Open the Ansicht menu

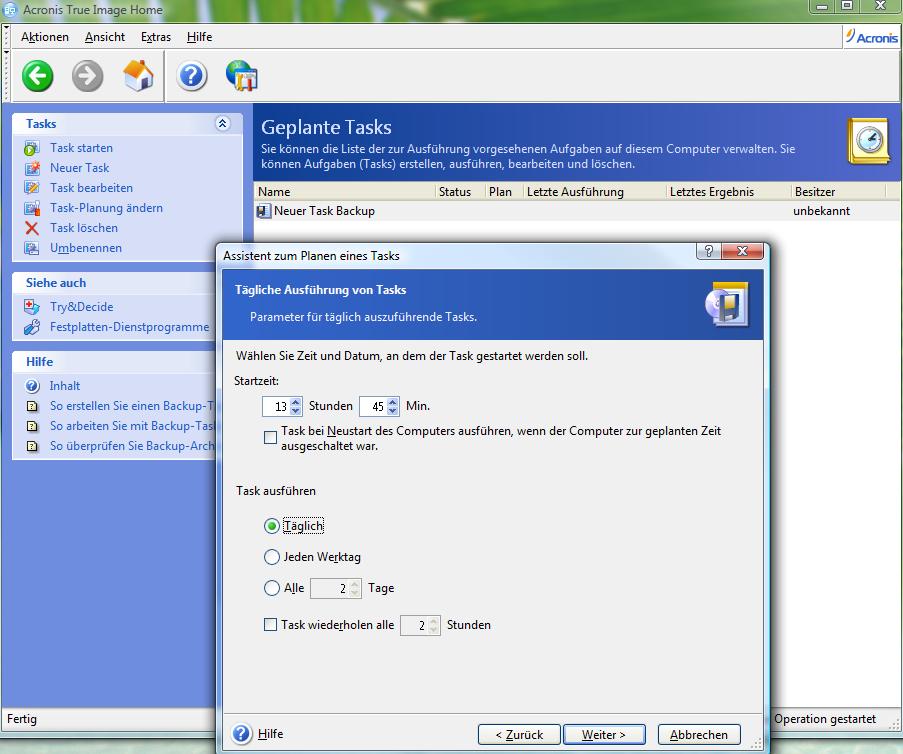pyautogui.click(x=105, y=37)
